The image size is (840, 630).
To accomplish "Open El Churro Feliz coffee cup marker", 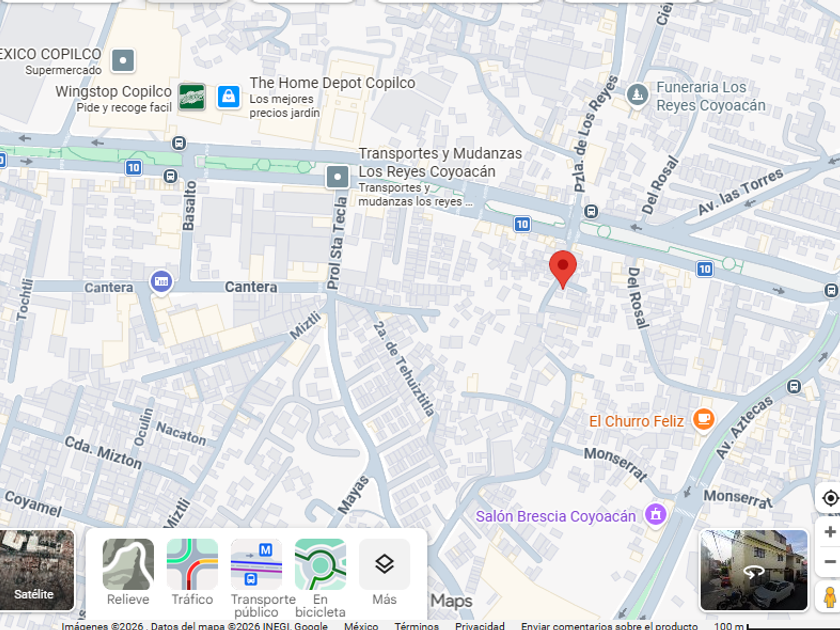I will [703, 419].
